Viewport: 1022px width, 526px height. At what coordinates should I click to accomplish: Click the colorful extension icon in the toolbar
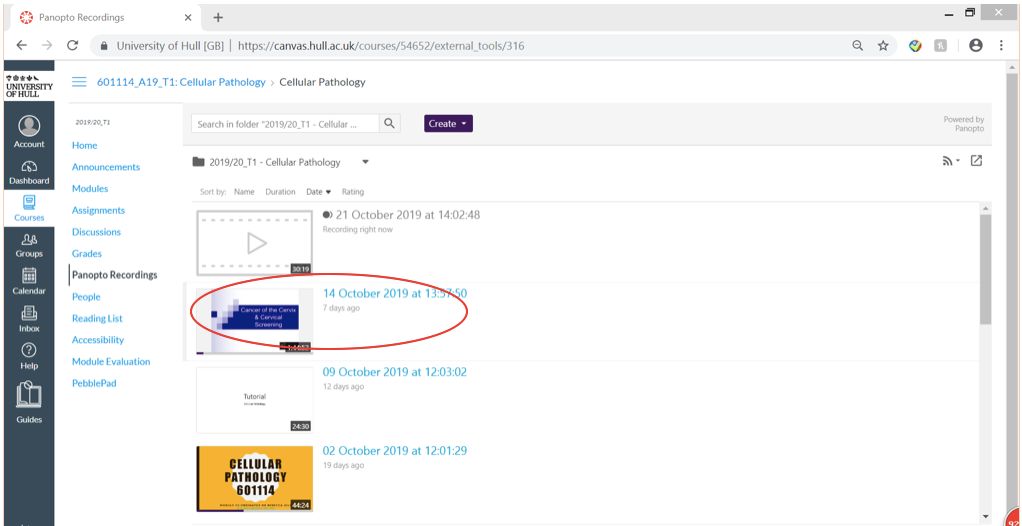click(x=916, y=46)
